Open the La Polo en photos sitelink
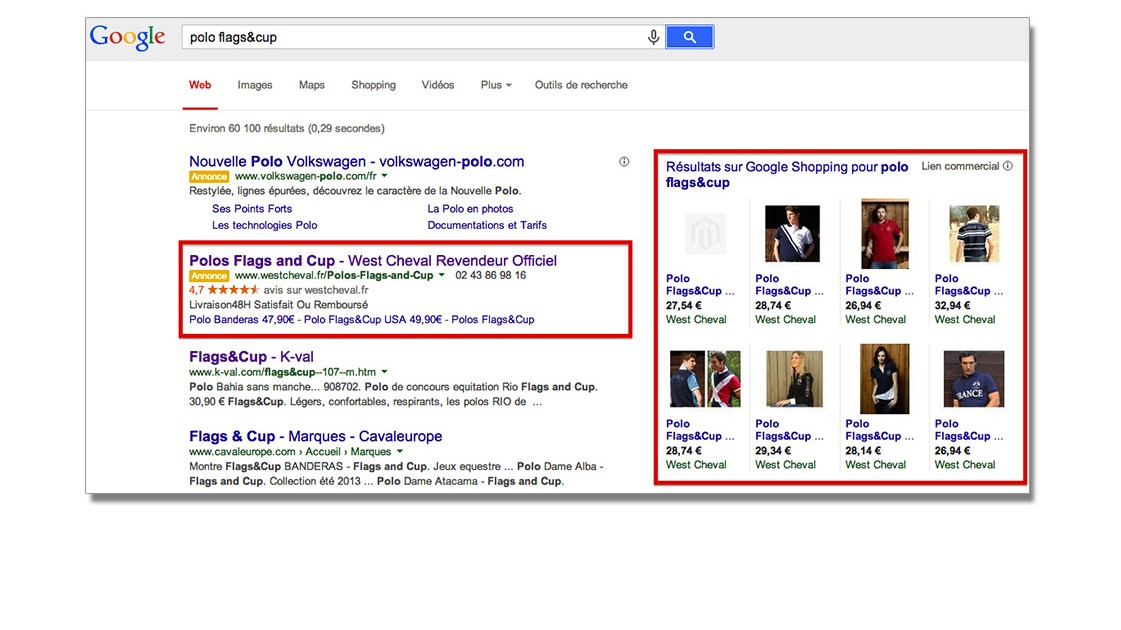 470,209
